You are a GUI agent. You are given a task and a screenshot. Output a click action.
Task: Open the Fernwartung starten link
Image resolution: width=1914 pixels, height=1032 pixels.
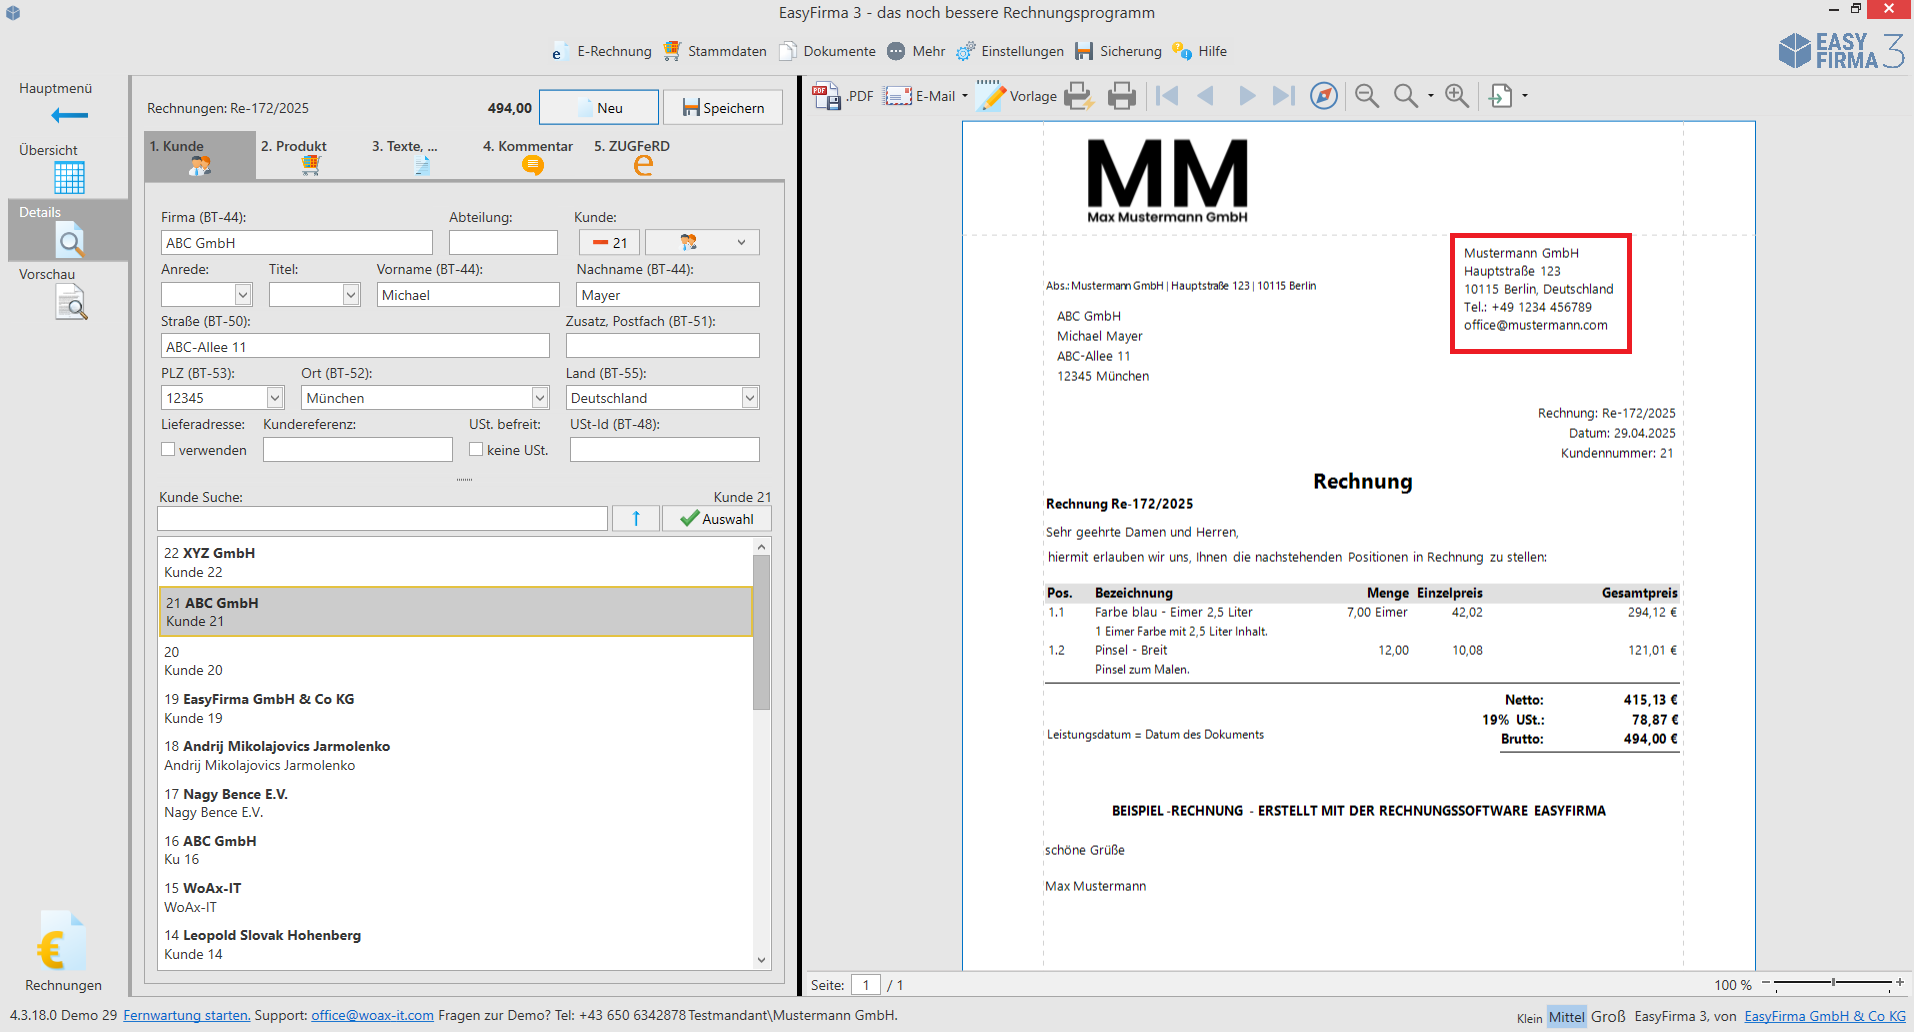click(186, 1015)
